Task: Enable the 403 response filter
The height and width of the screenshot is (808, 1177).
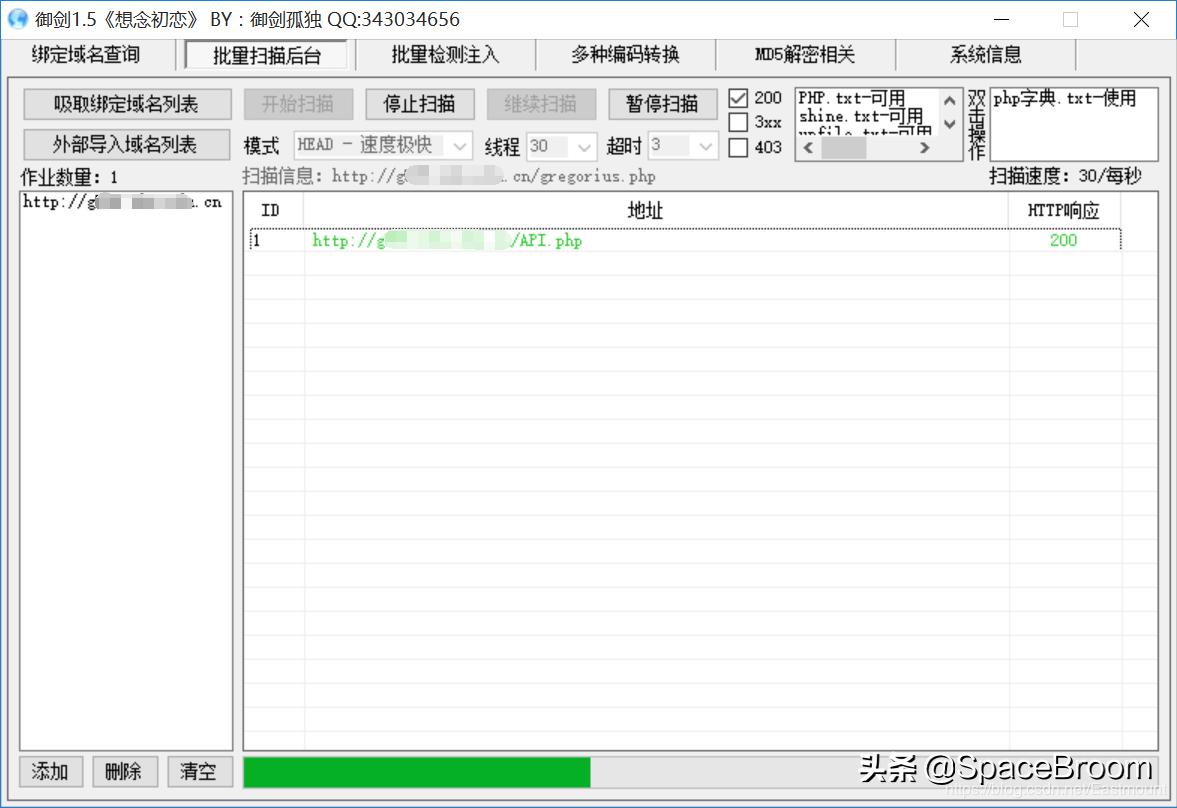Action: (x=738, y=146)
